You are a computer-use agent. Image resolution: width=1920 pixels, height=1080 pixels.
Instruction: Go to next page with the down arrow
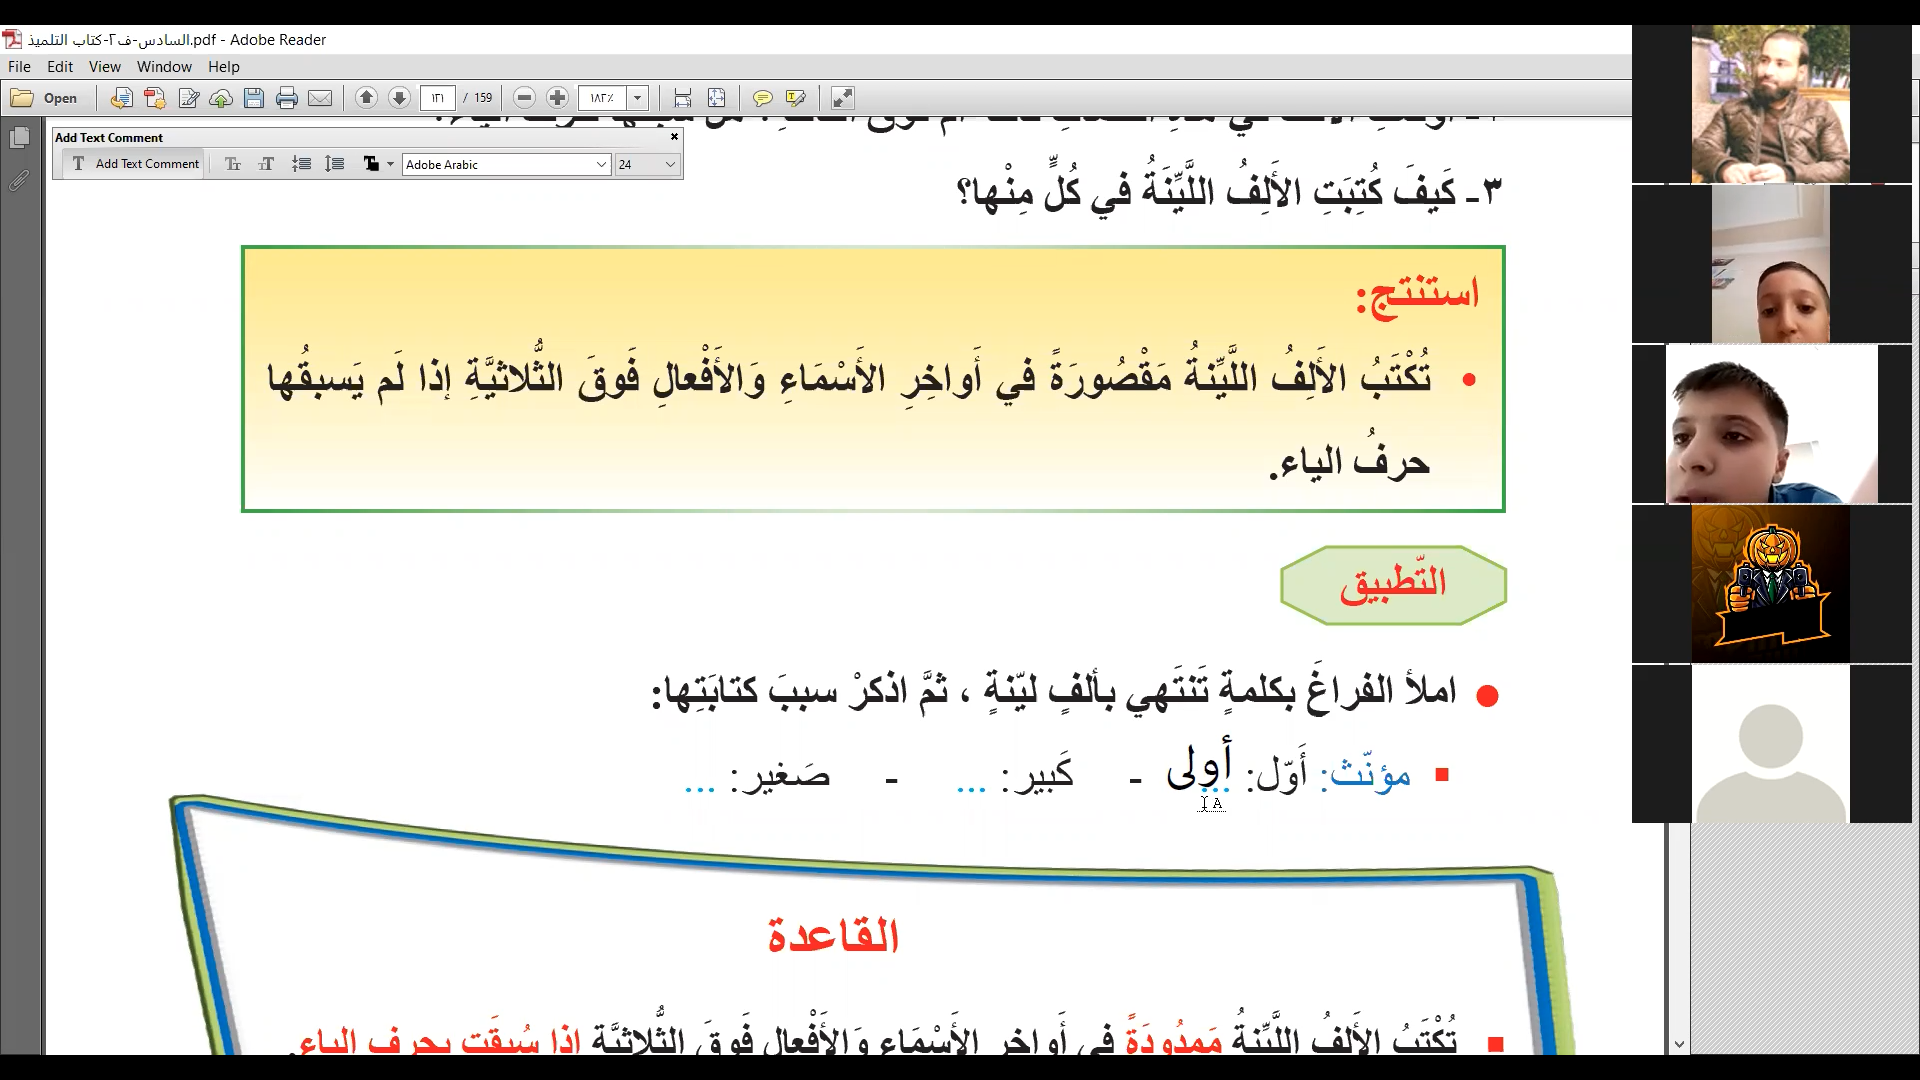point(399,98)
